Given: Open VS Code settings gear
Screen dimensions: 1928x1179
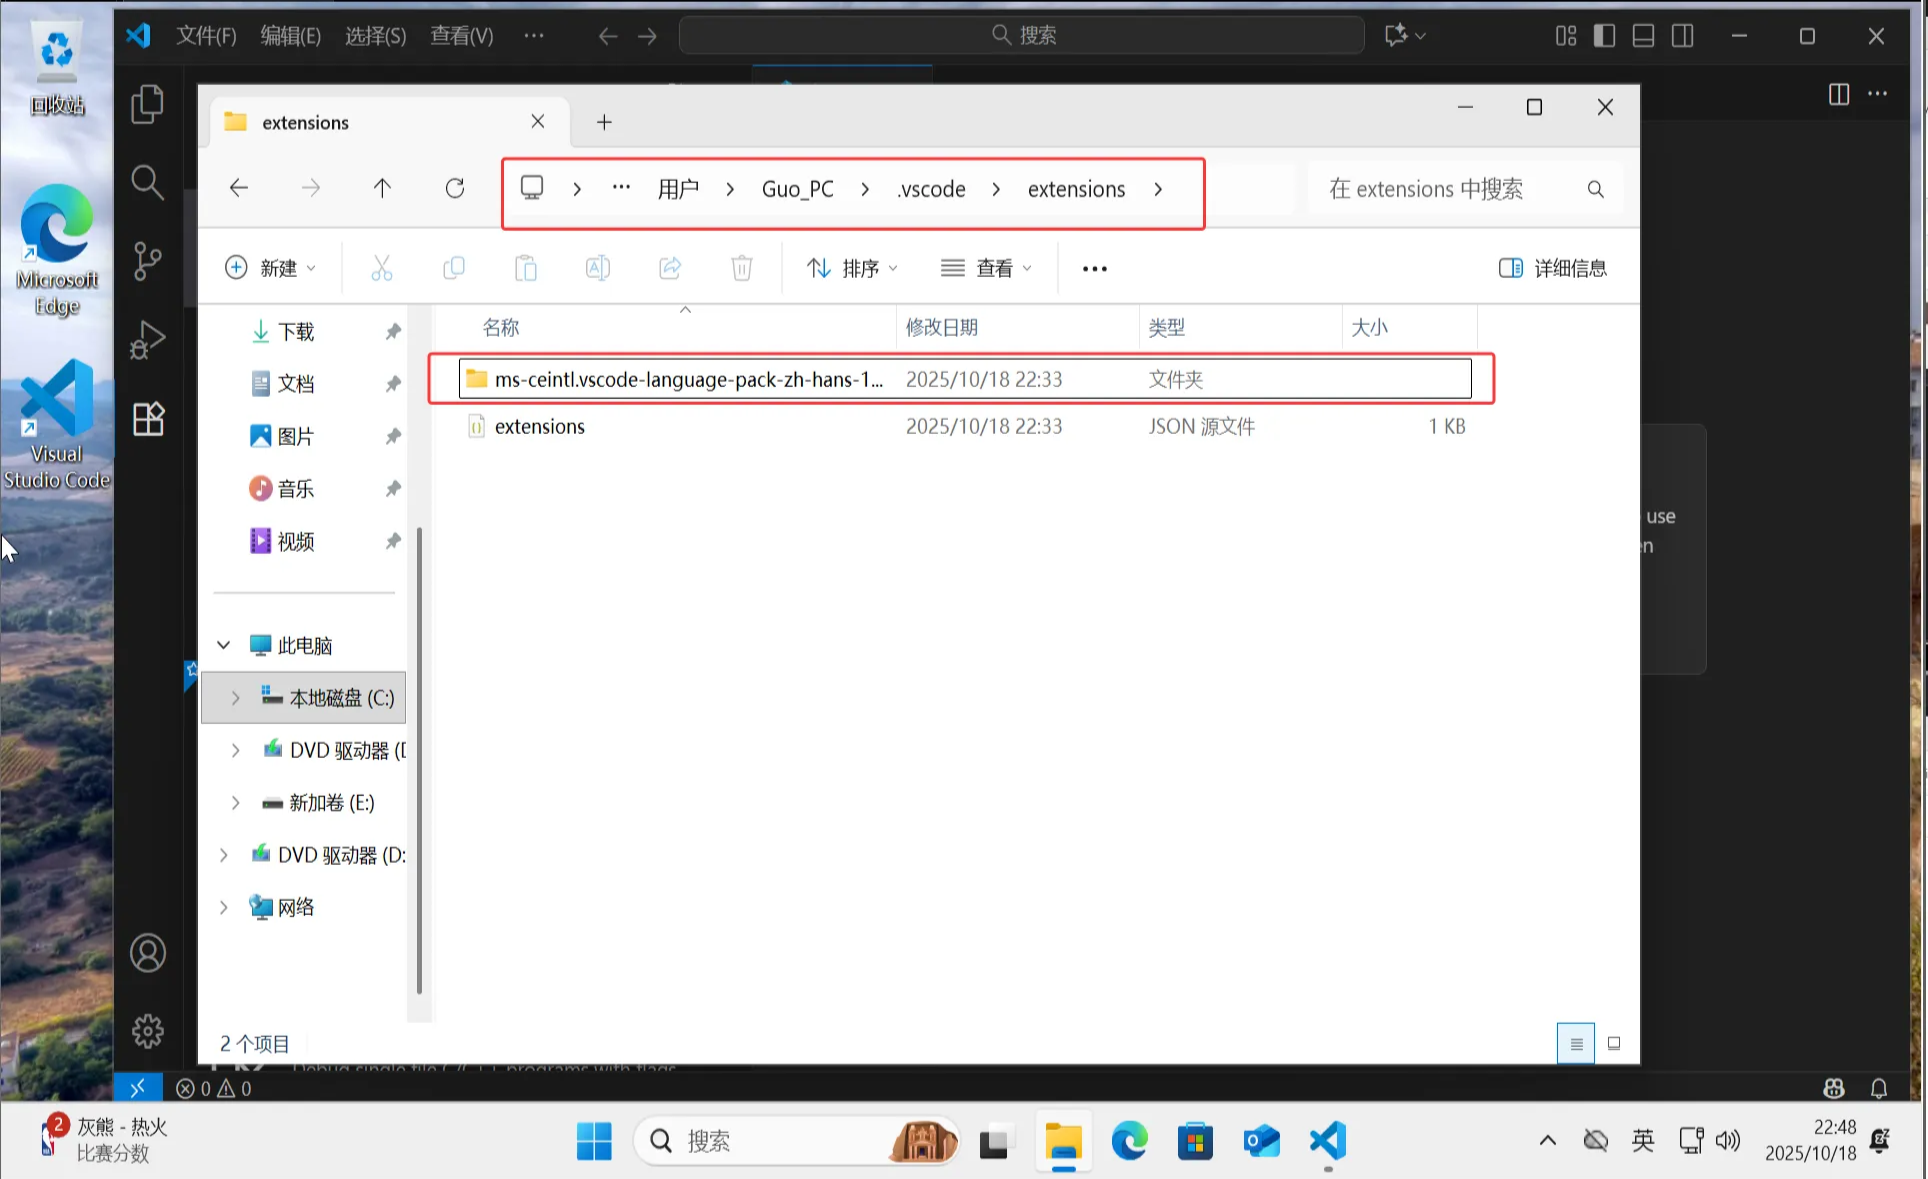Looking at the screenshot, I should tap(148, 1032).
